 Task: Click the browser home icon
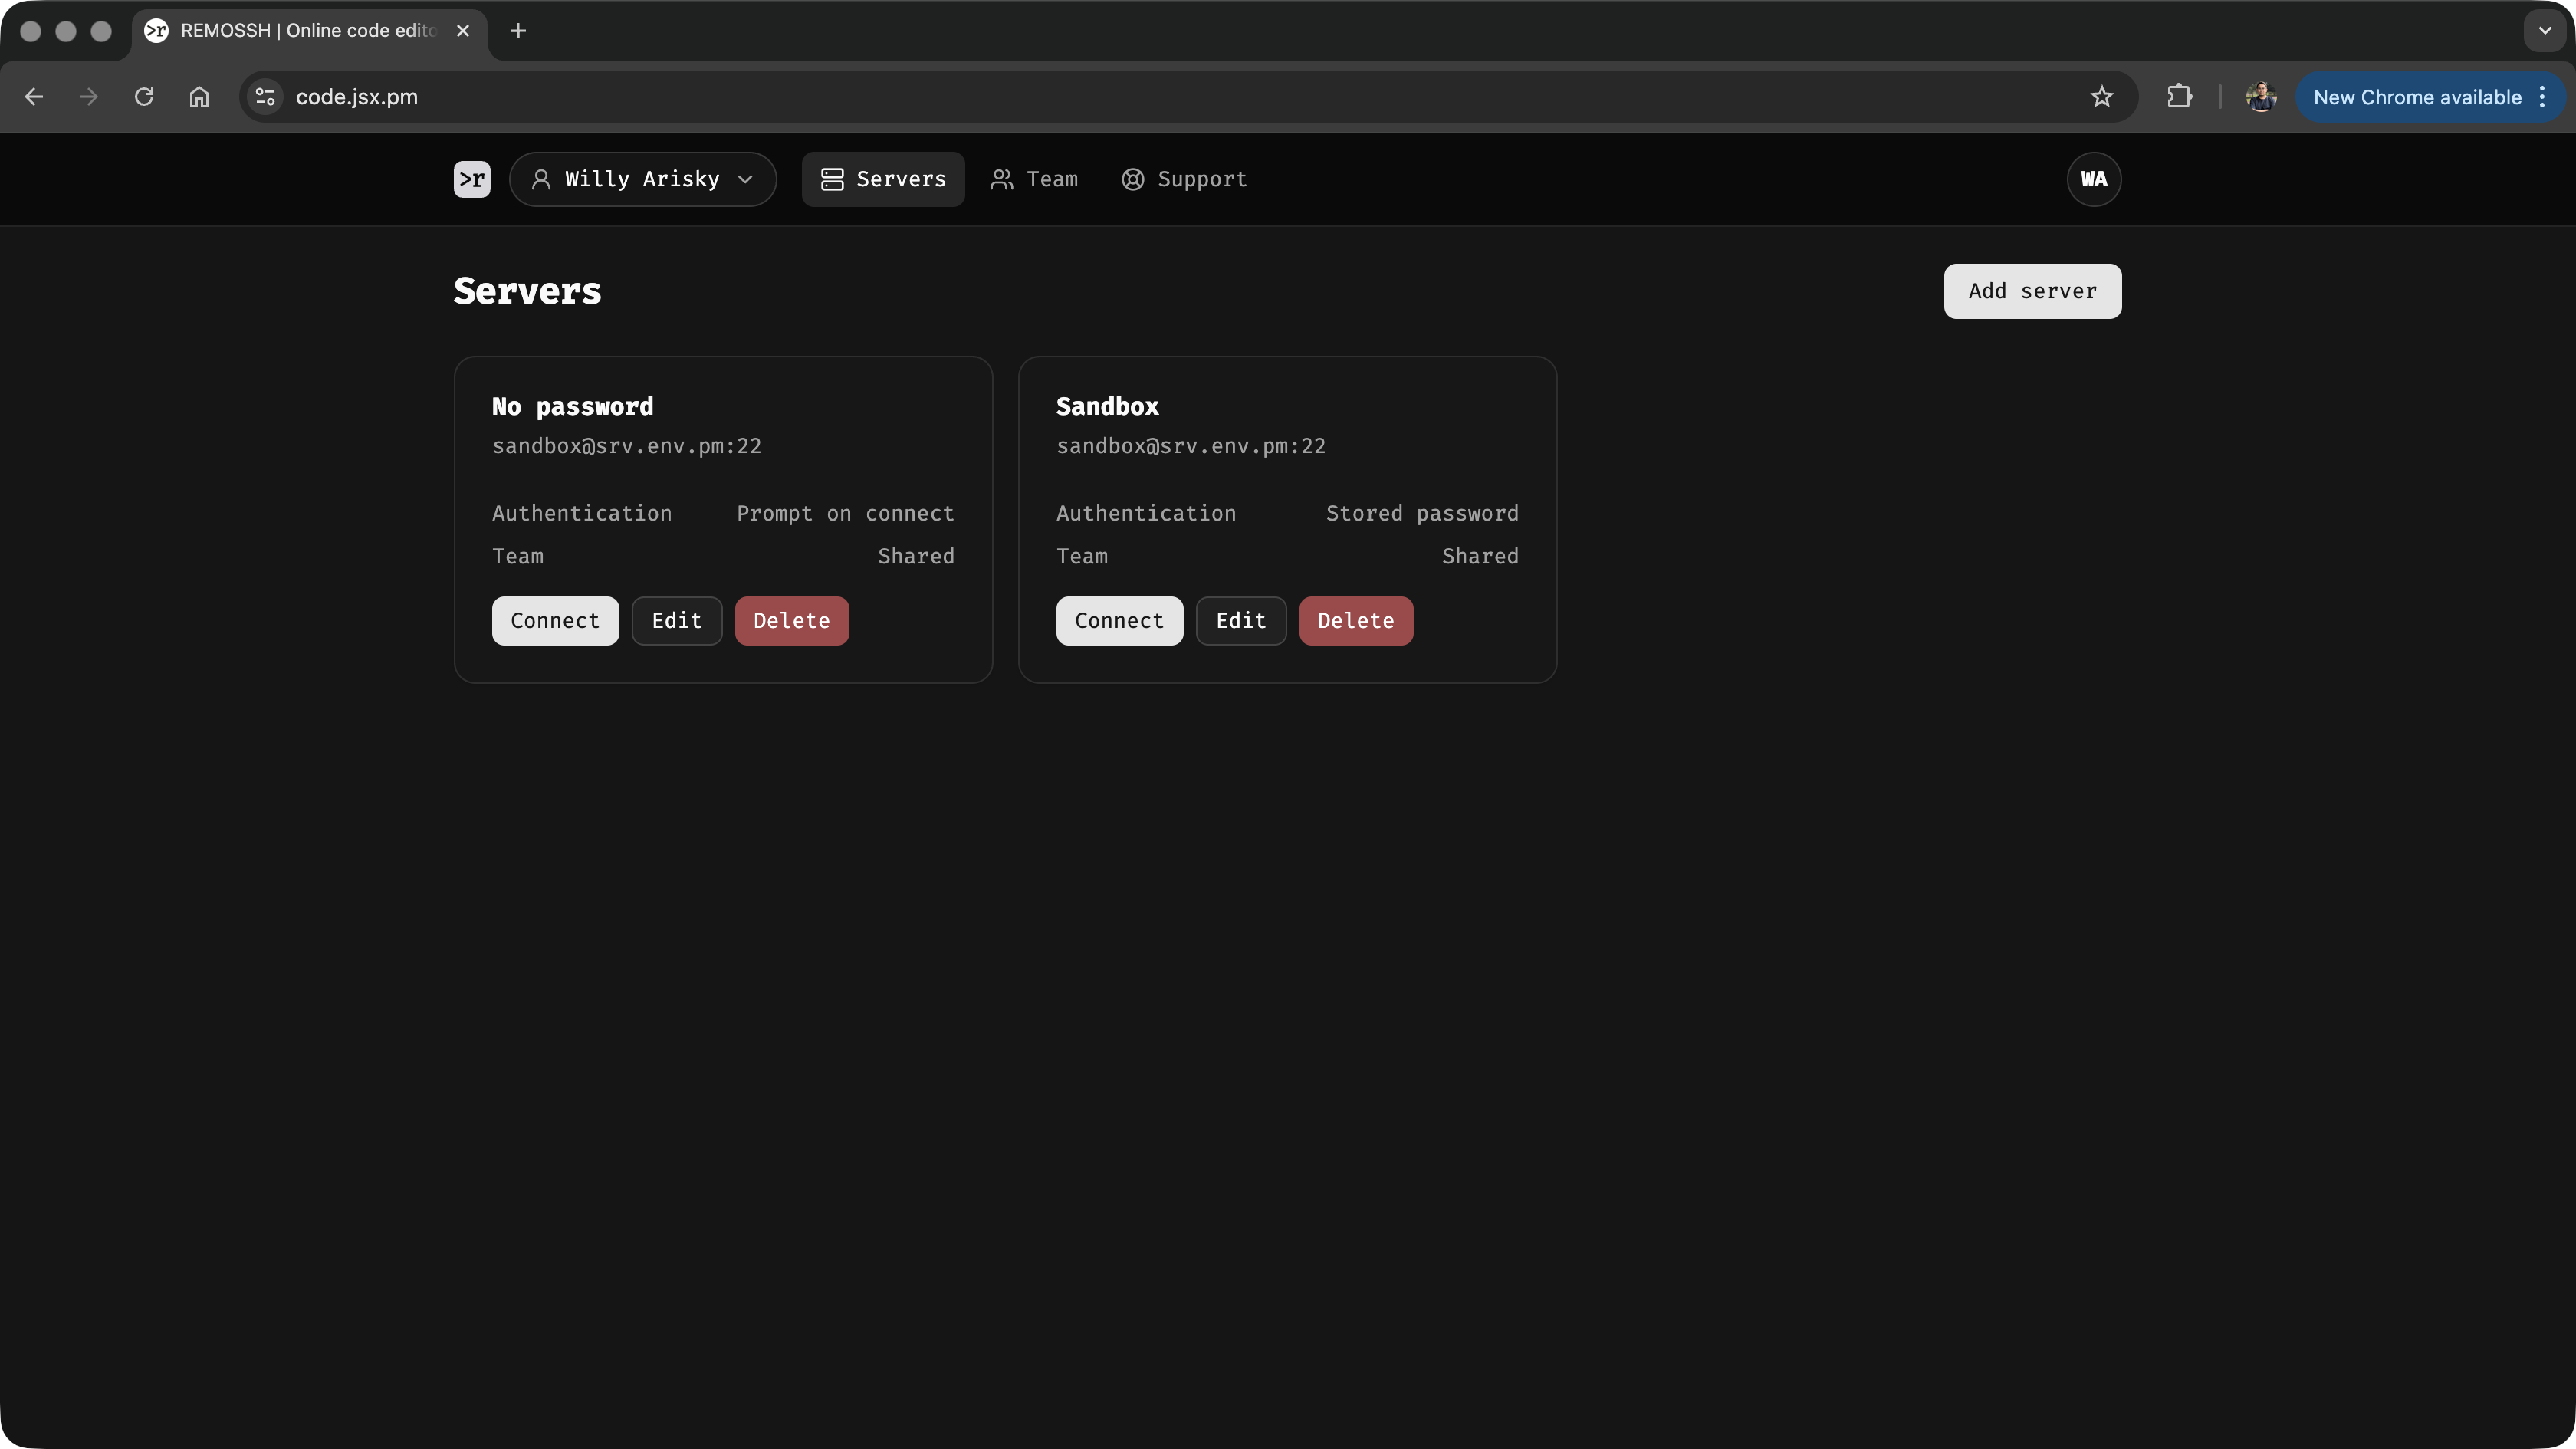tap(198, 96)
